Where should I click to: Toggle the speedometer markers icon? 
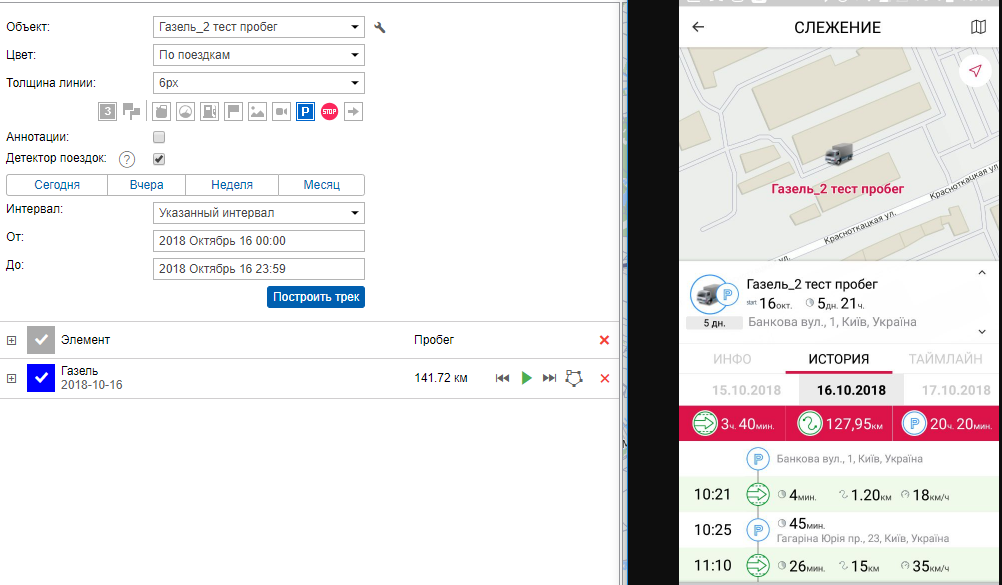[186, 112]
